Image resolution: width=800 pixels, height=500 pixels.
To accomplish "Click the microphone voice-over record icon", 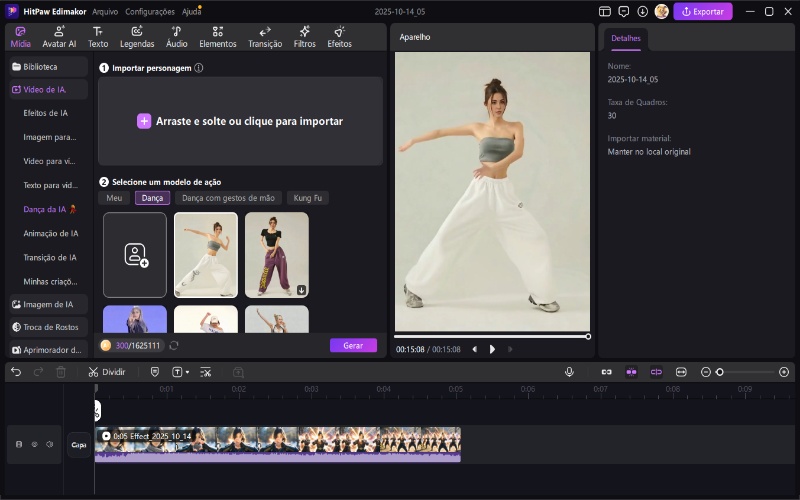I will click(x=569, y=371).
